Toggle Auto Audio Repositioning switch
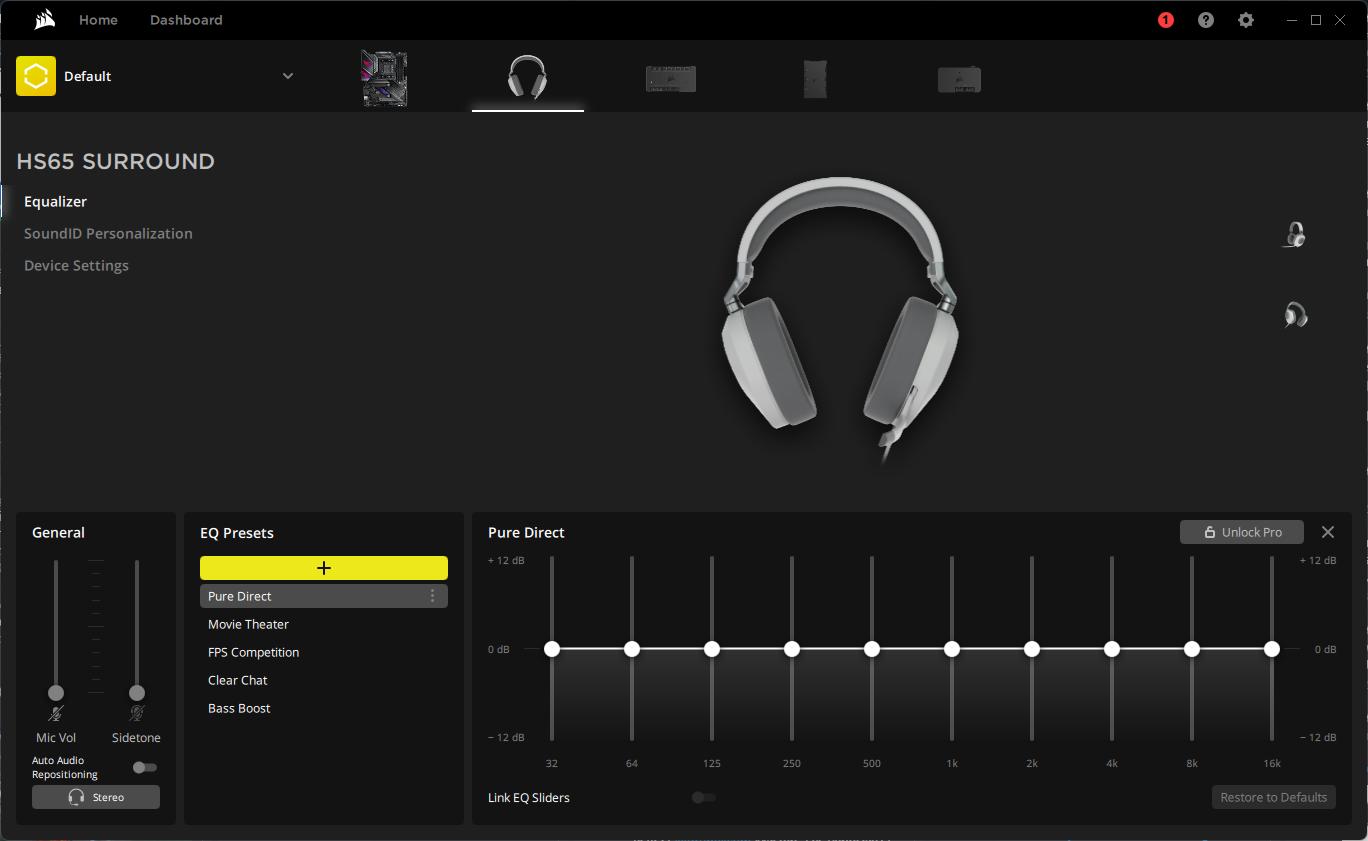This screenshot has height=841, width=1368. click(x=145, y=767)
